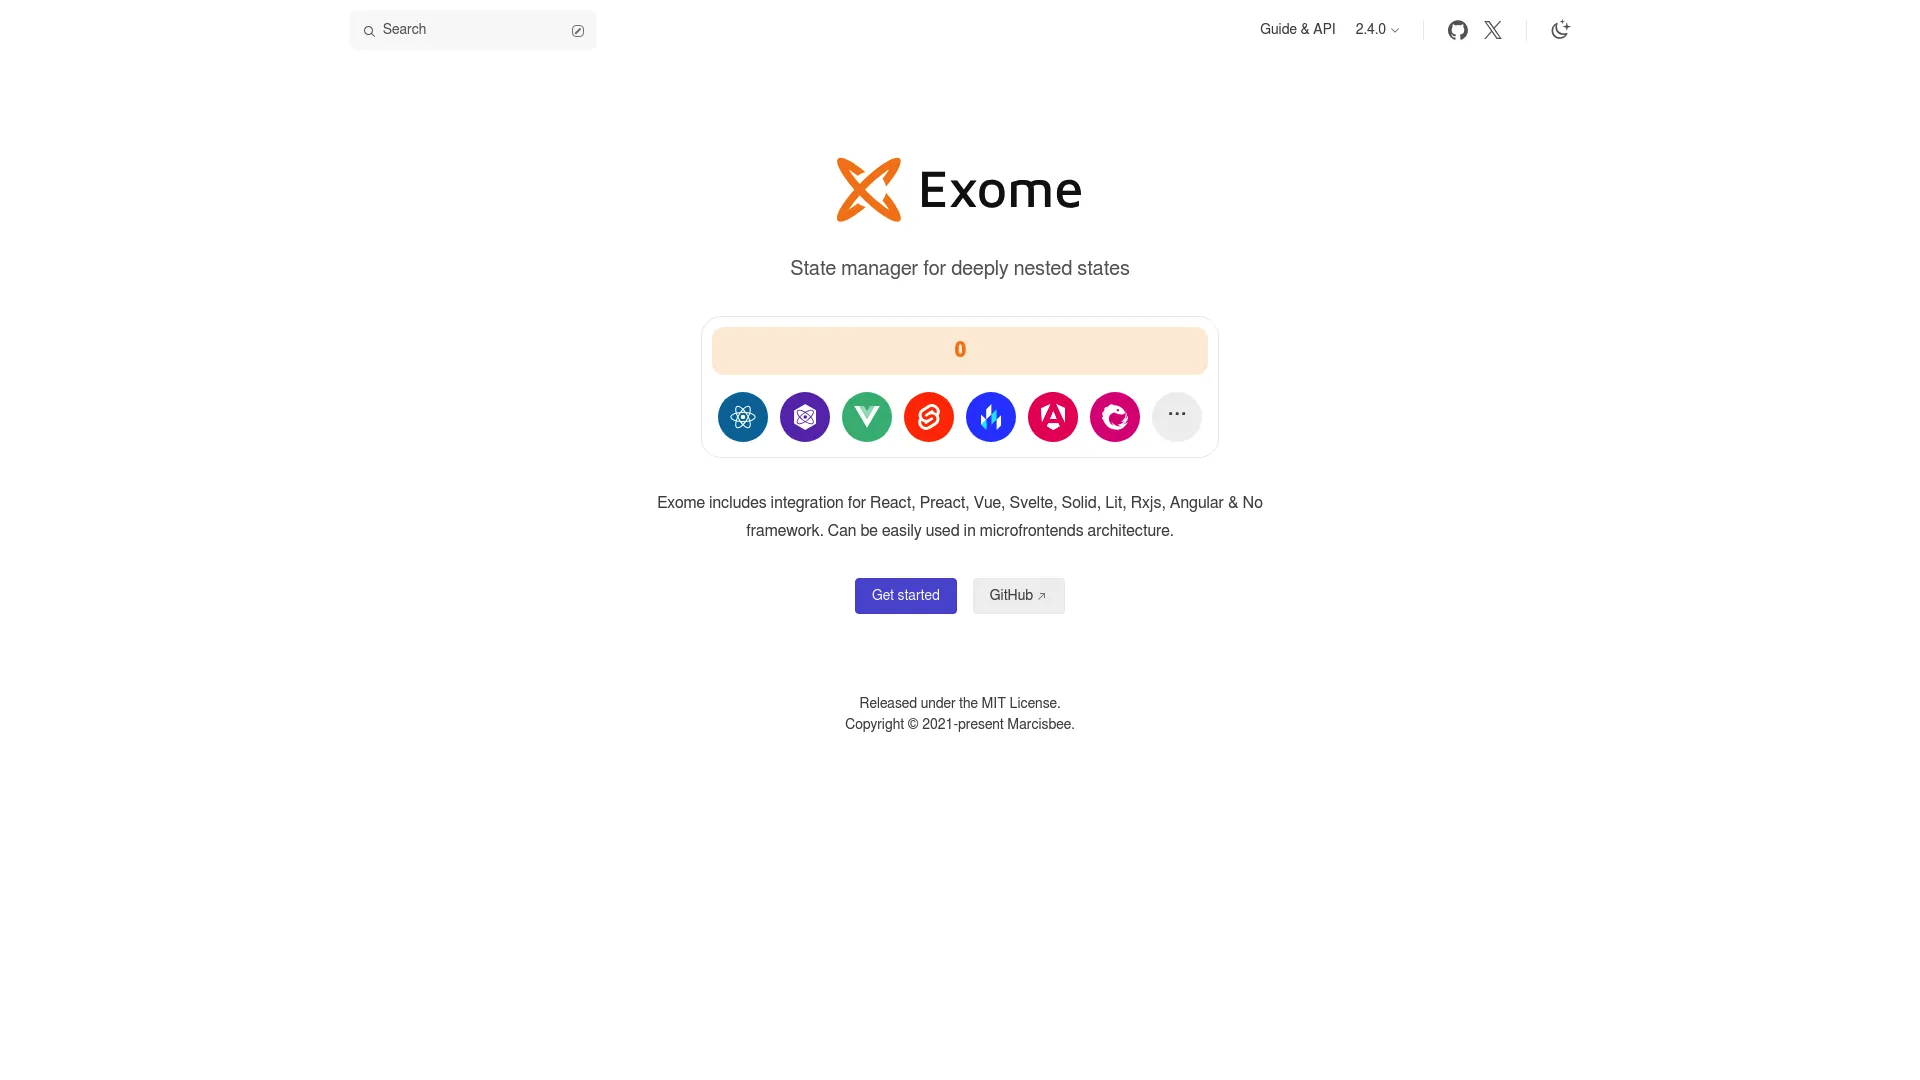Click the React integration icon
The image size is (1920, 1080).
[x=742, y=417]
